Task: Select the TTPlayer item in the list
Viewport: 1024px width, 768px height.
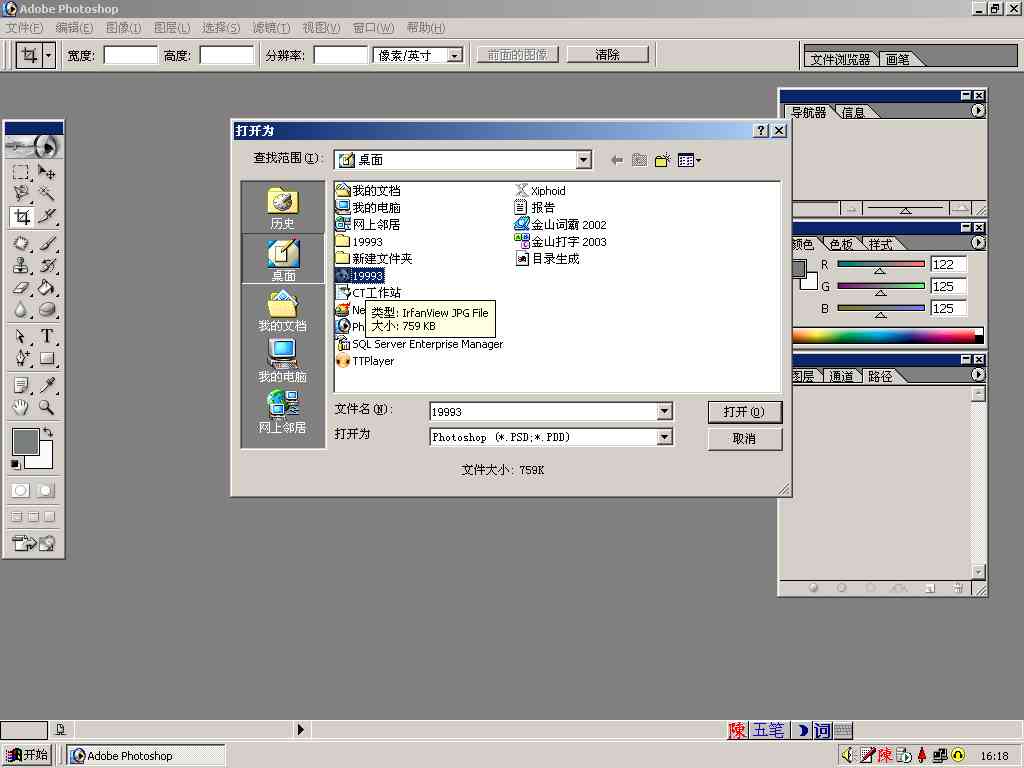Action: [366, 361]
